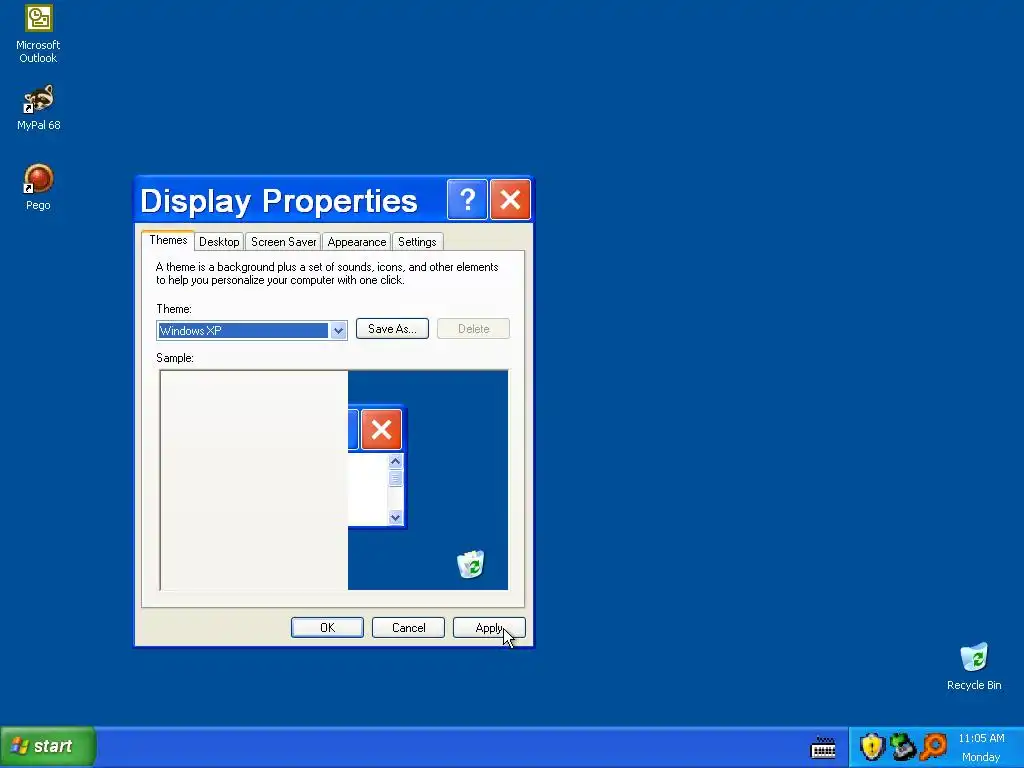Image resolution: width=1024 pixels, height=768 pixels.
Task: Click the Cancel button
Action: point(408,628)
